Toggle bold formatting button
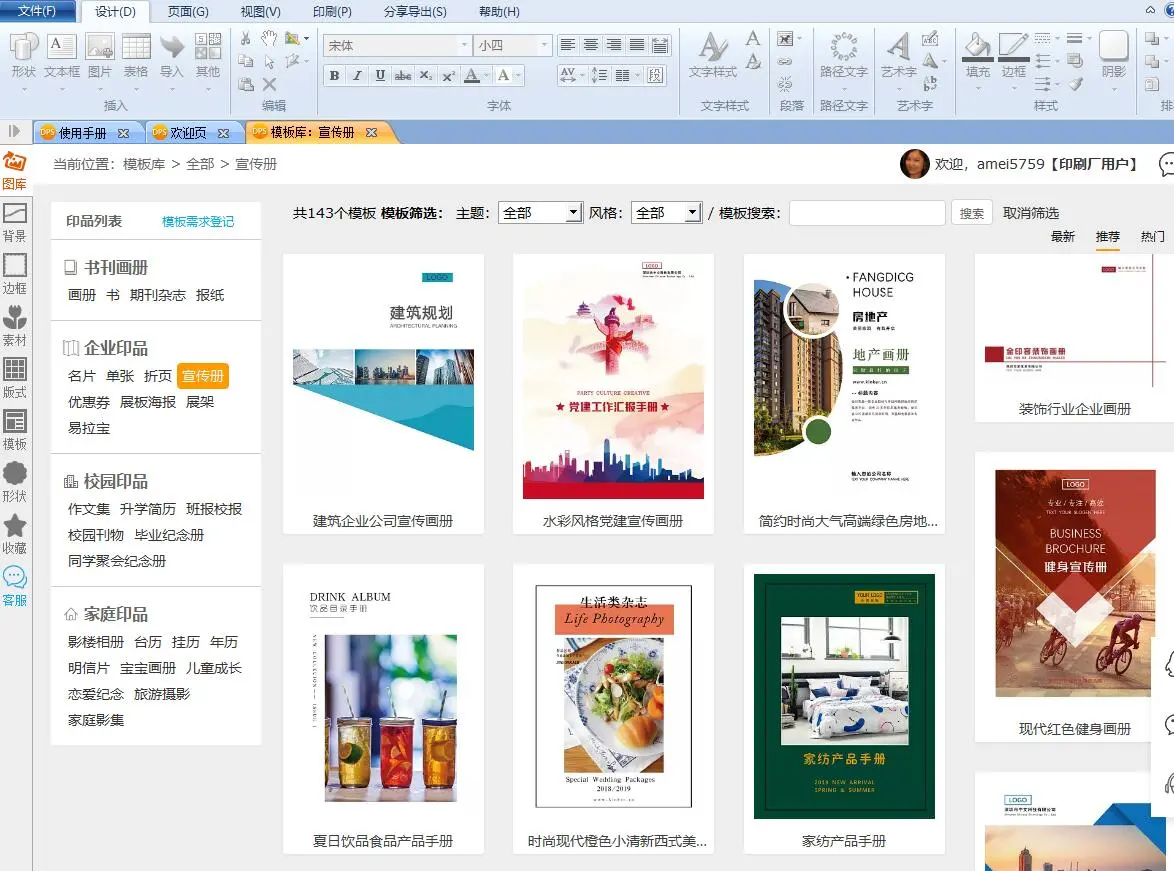The width and height of the screenshot is (1174, 871). tap(334, 76)
